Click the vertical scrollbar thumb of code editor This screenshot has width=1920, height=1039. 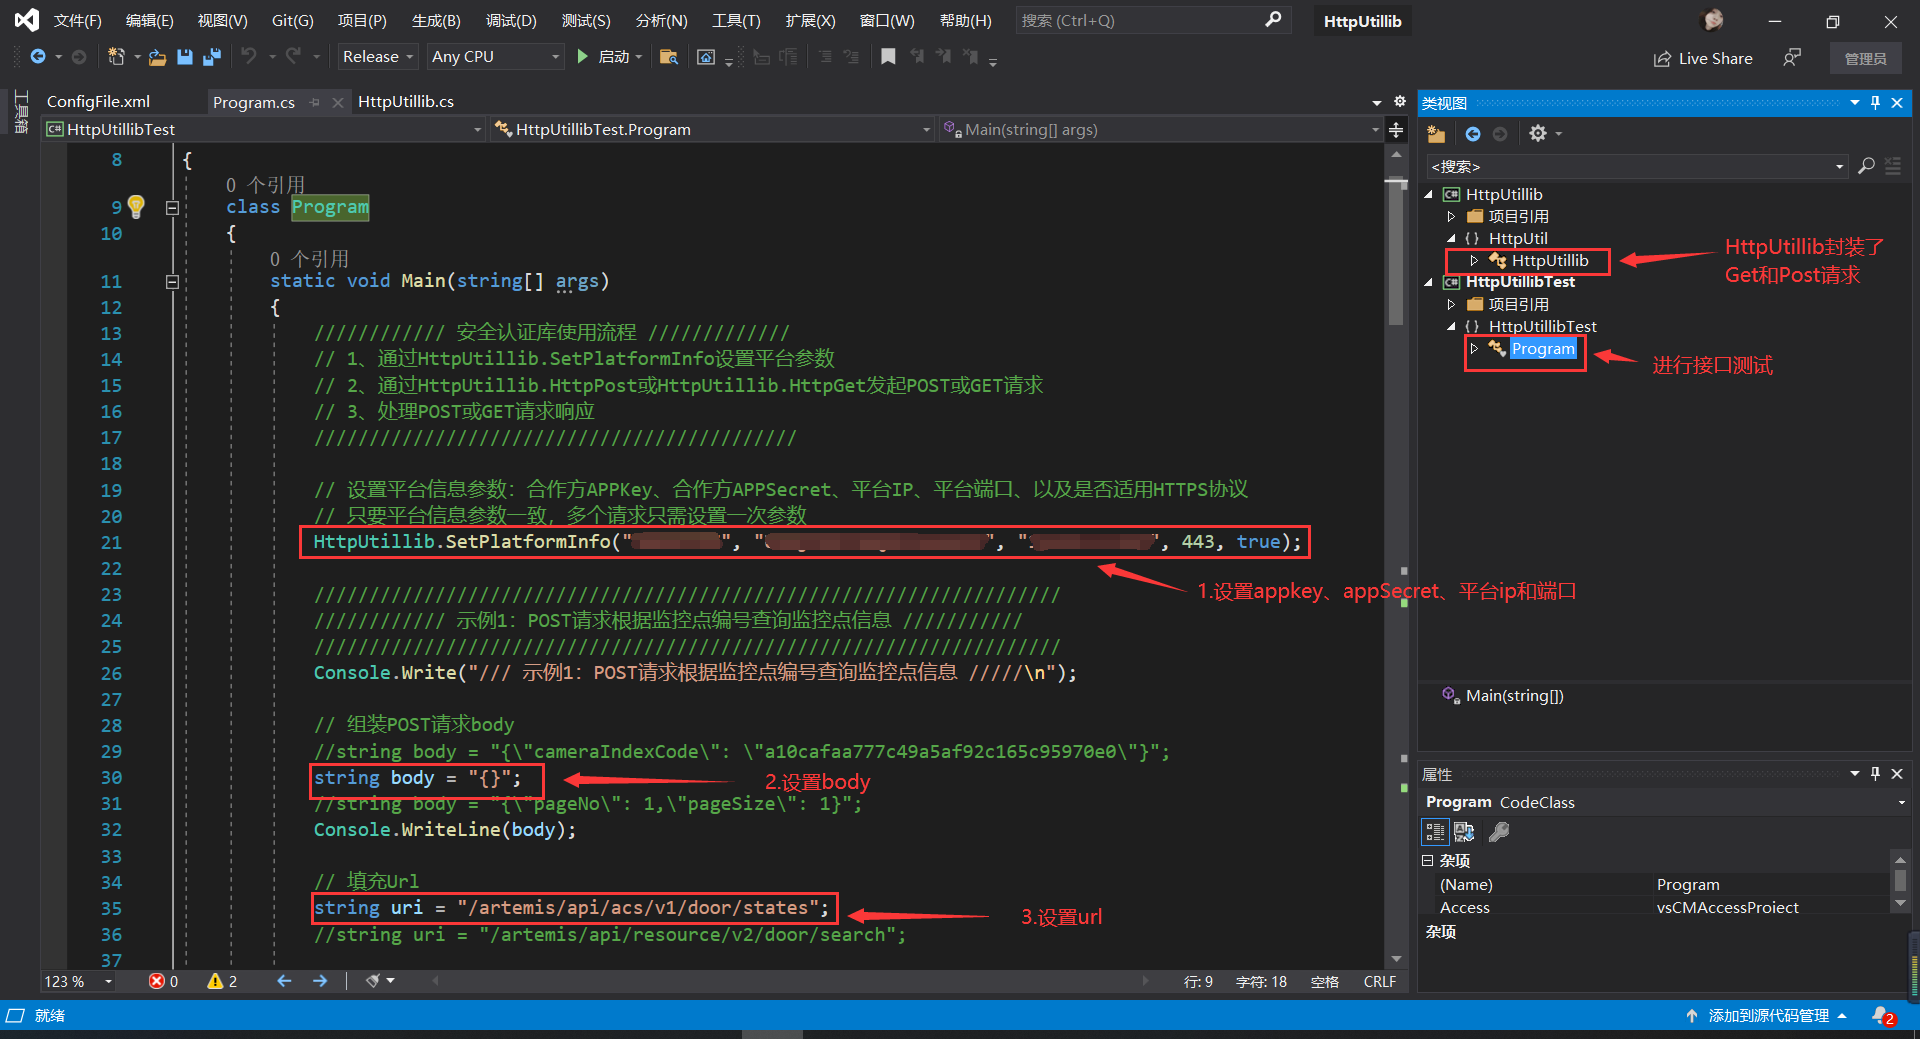click(x=1396, y=252)
